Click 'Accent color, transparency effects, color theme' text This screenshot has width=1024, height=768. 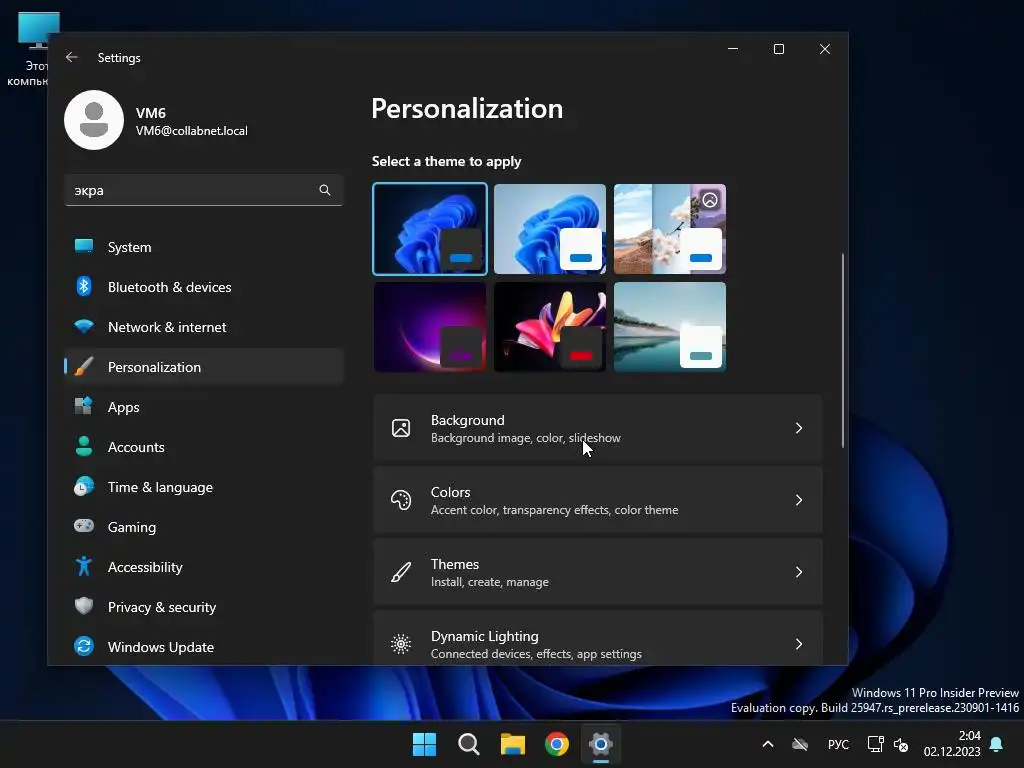point(554,510)
